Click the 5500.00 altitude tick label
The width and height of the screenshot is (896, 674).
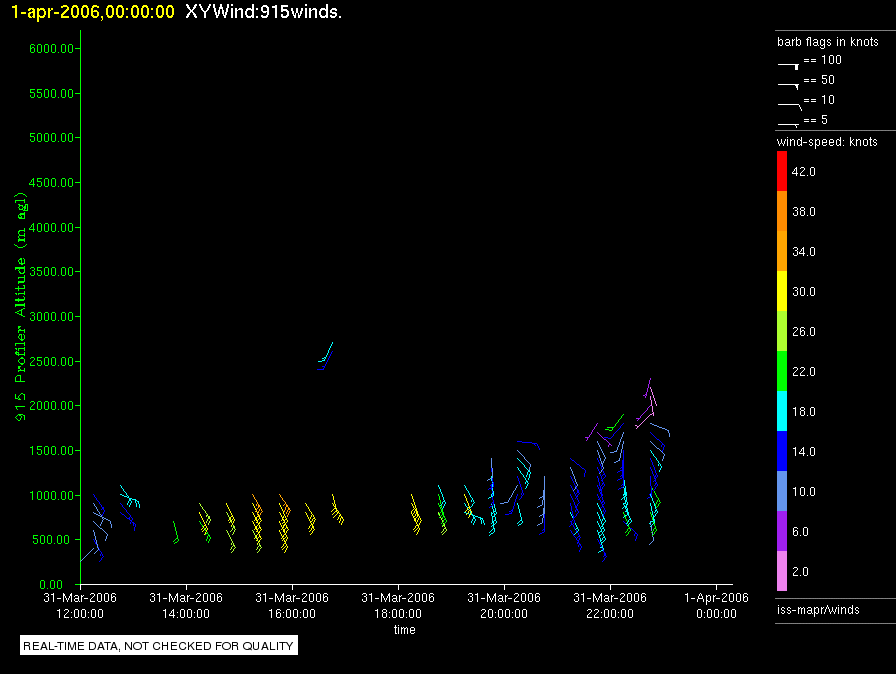(52, 94)
